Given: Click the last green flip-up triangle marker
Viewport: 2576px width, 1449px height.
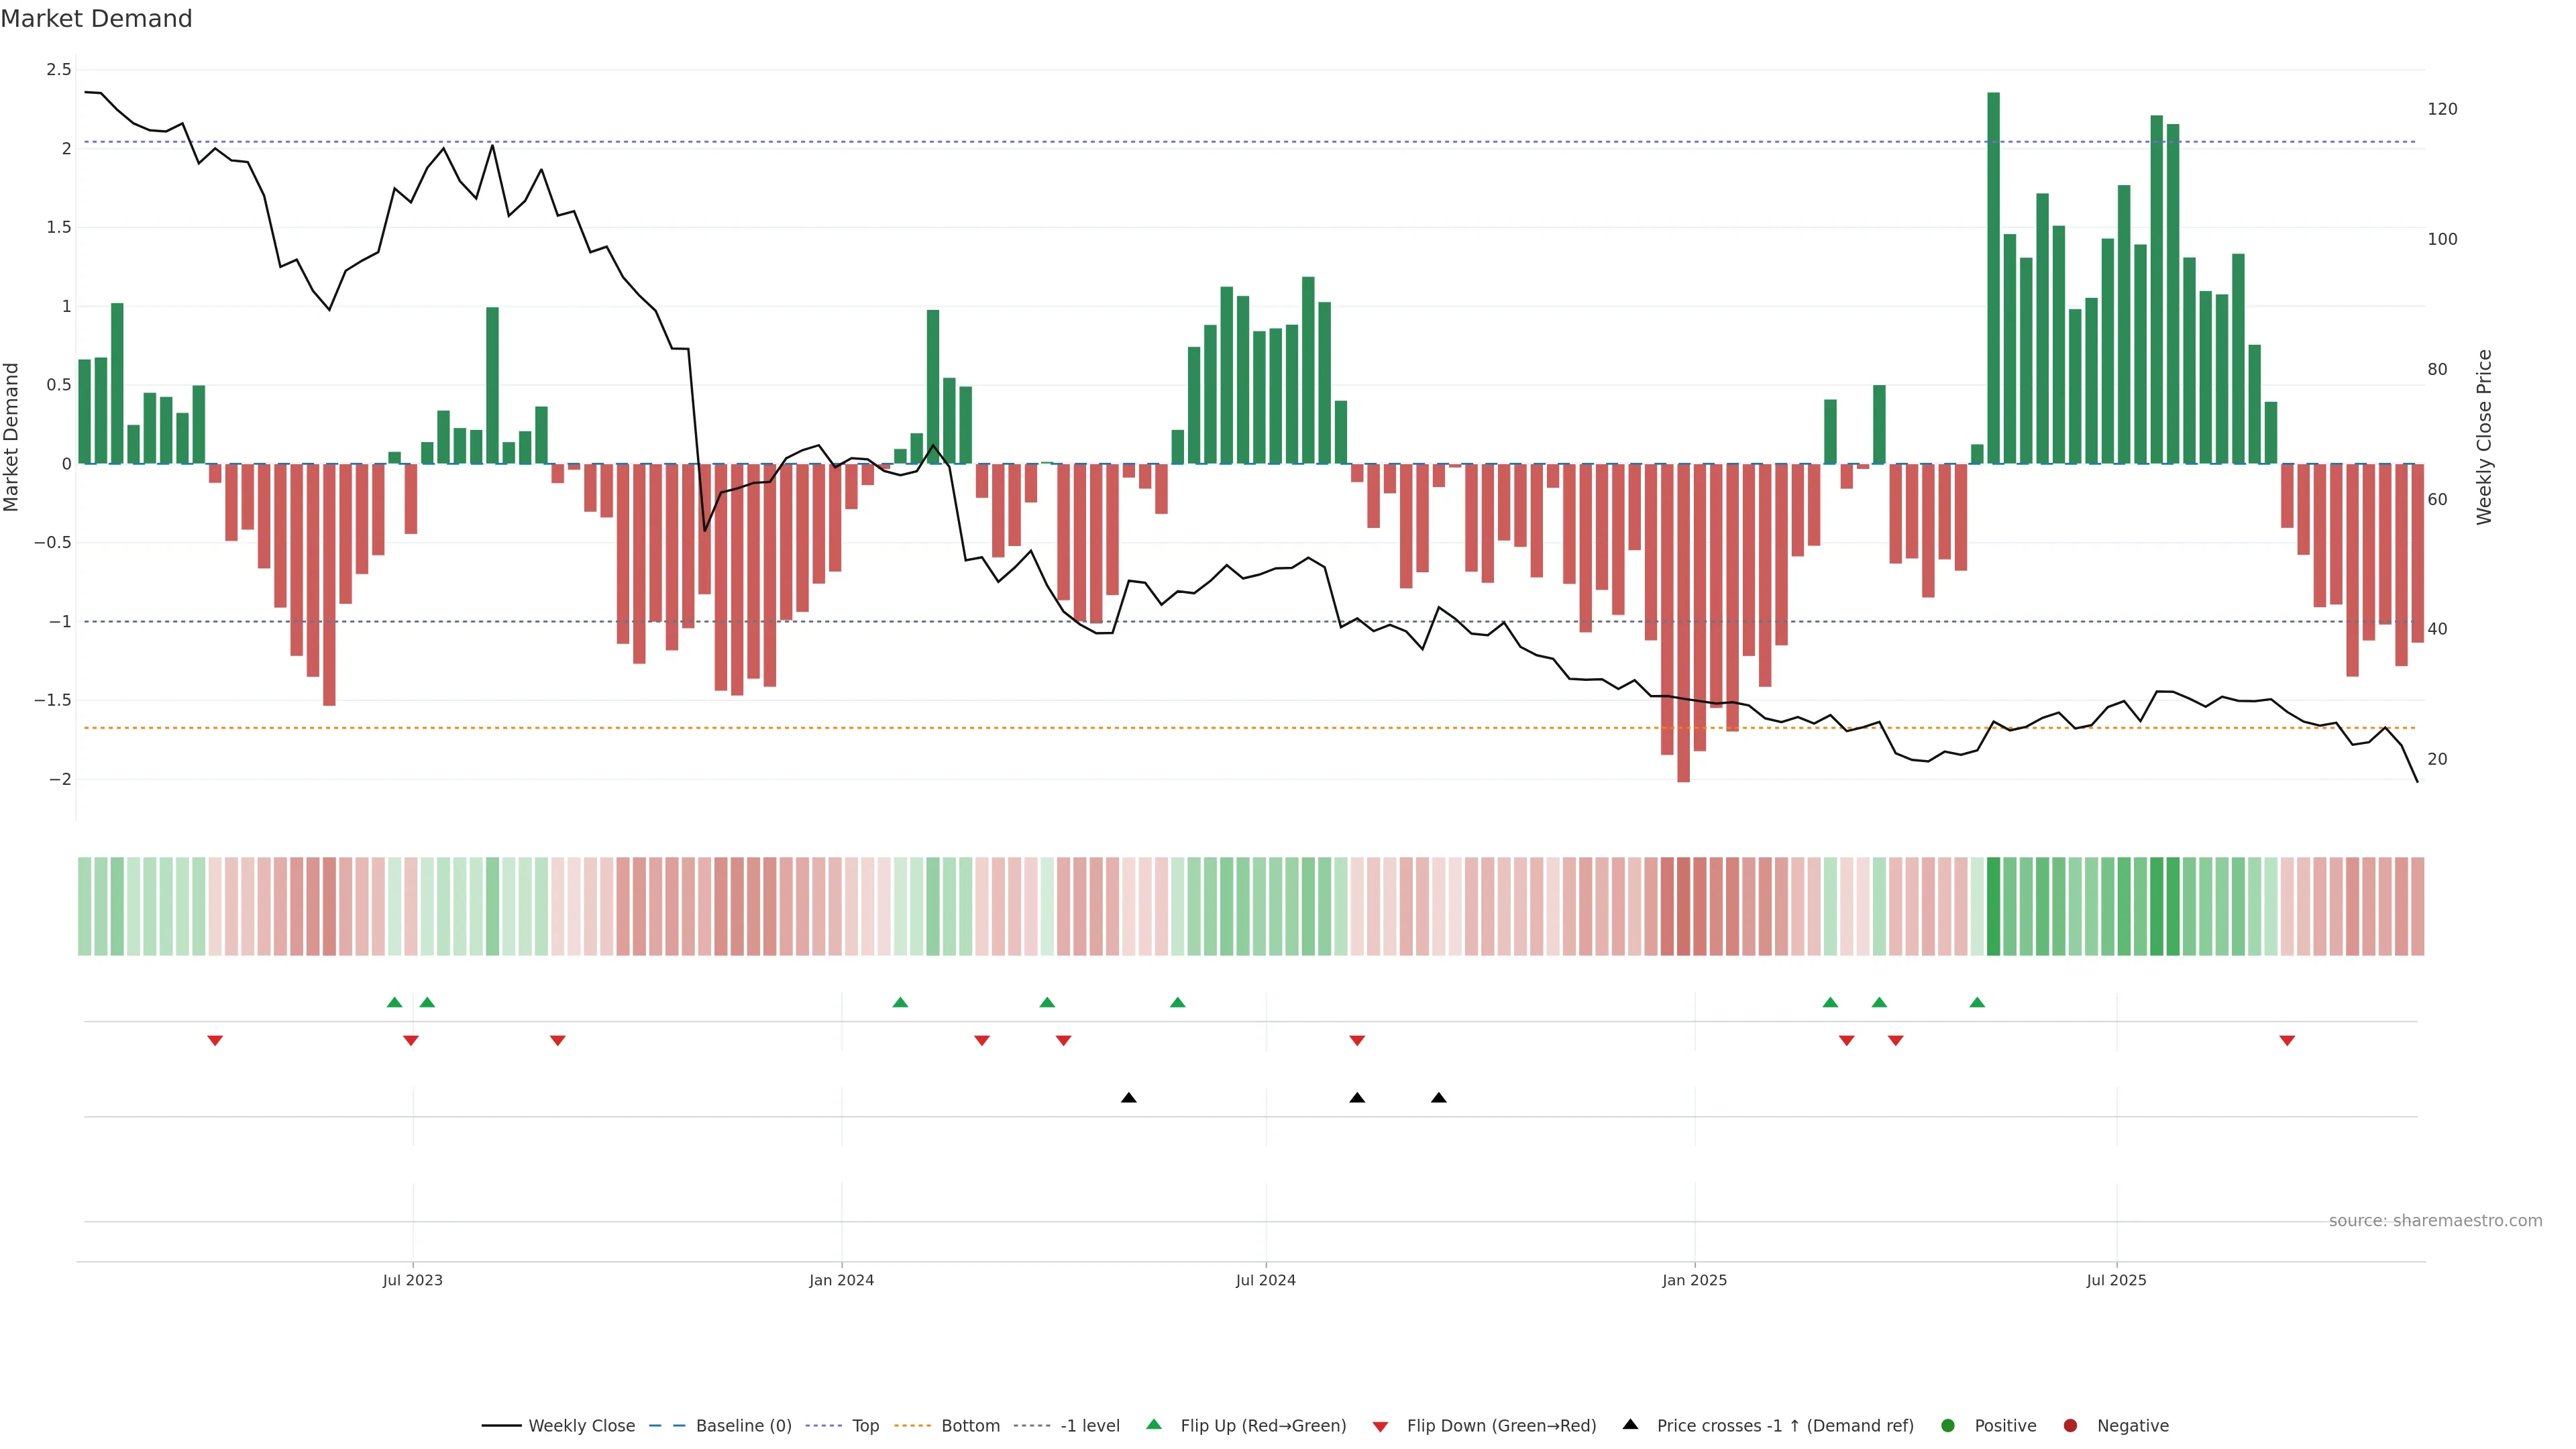Looking at the screenshot, I should (1977, 1002).
